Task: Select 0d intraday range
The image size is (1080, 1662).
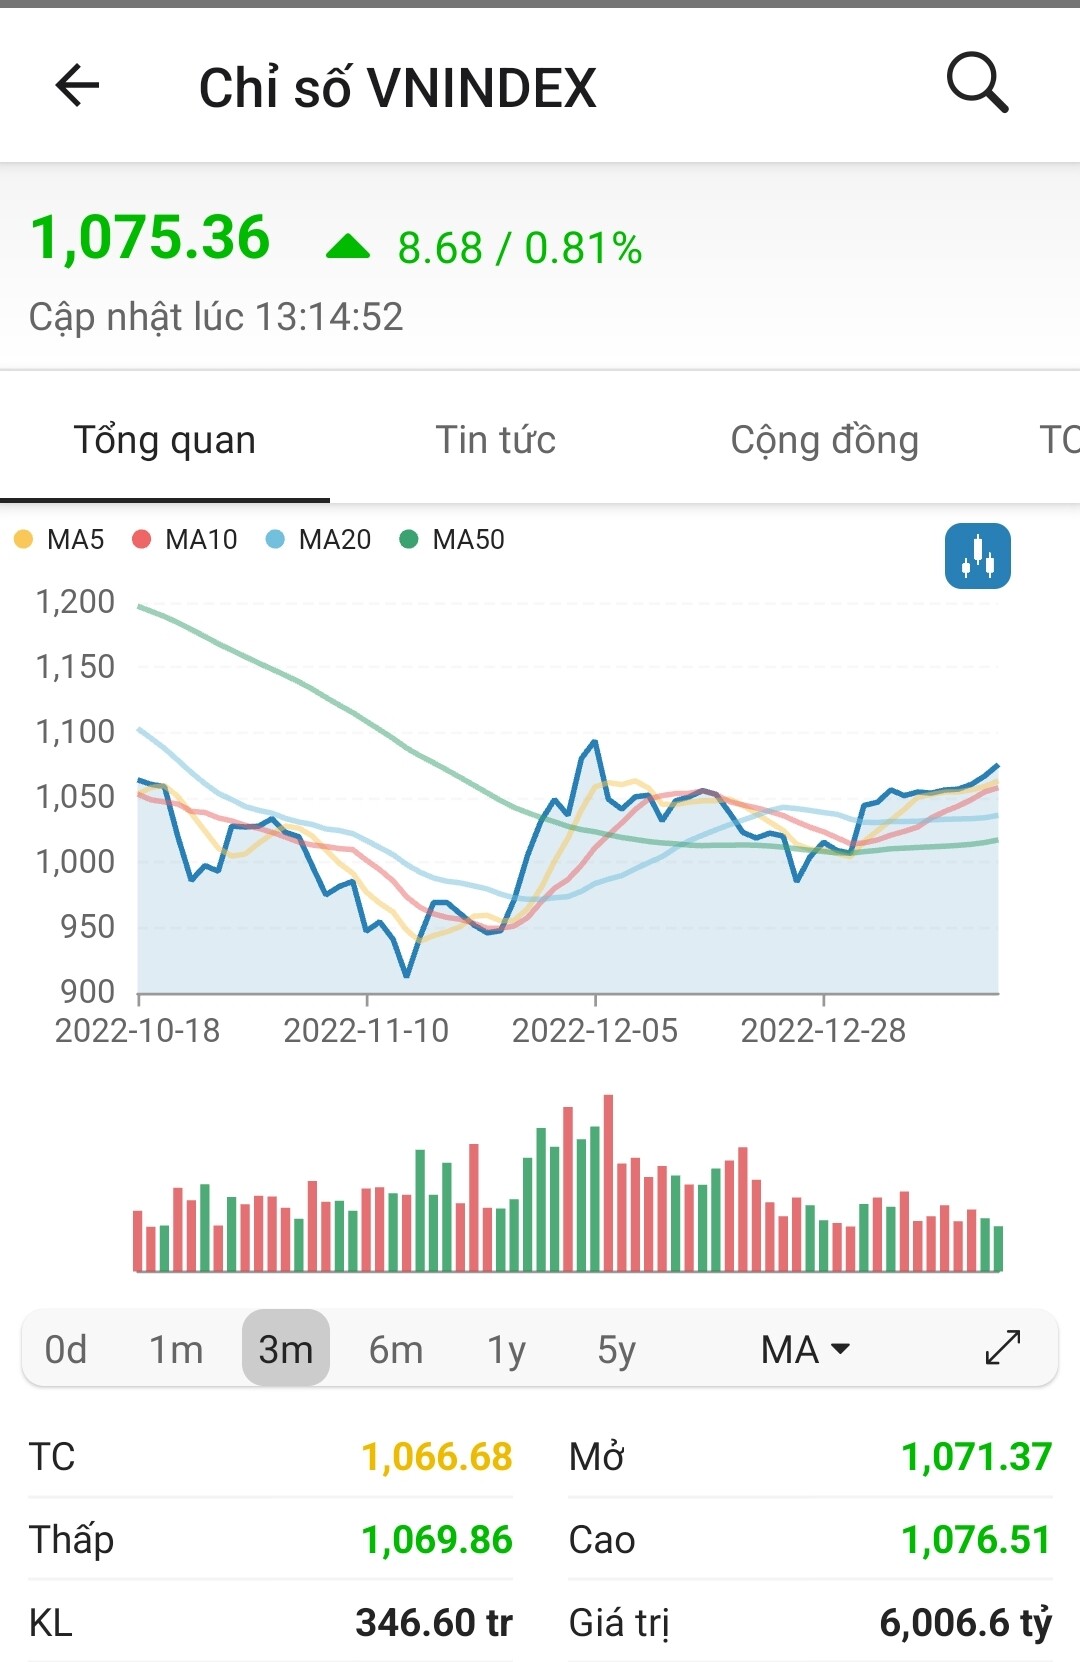Action: (66, 1349)
